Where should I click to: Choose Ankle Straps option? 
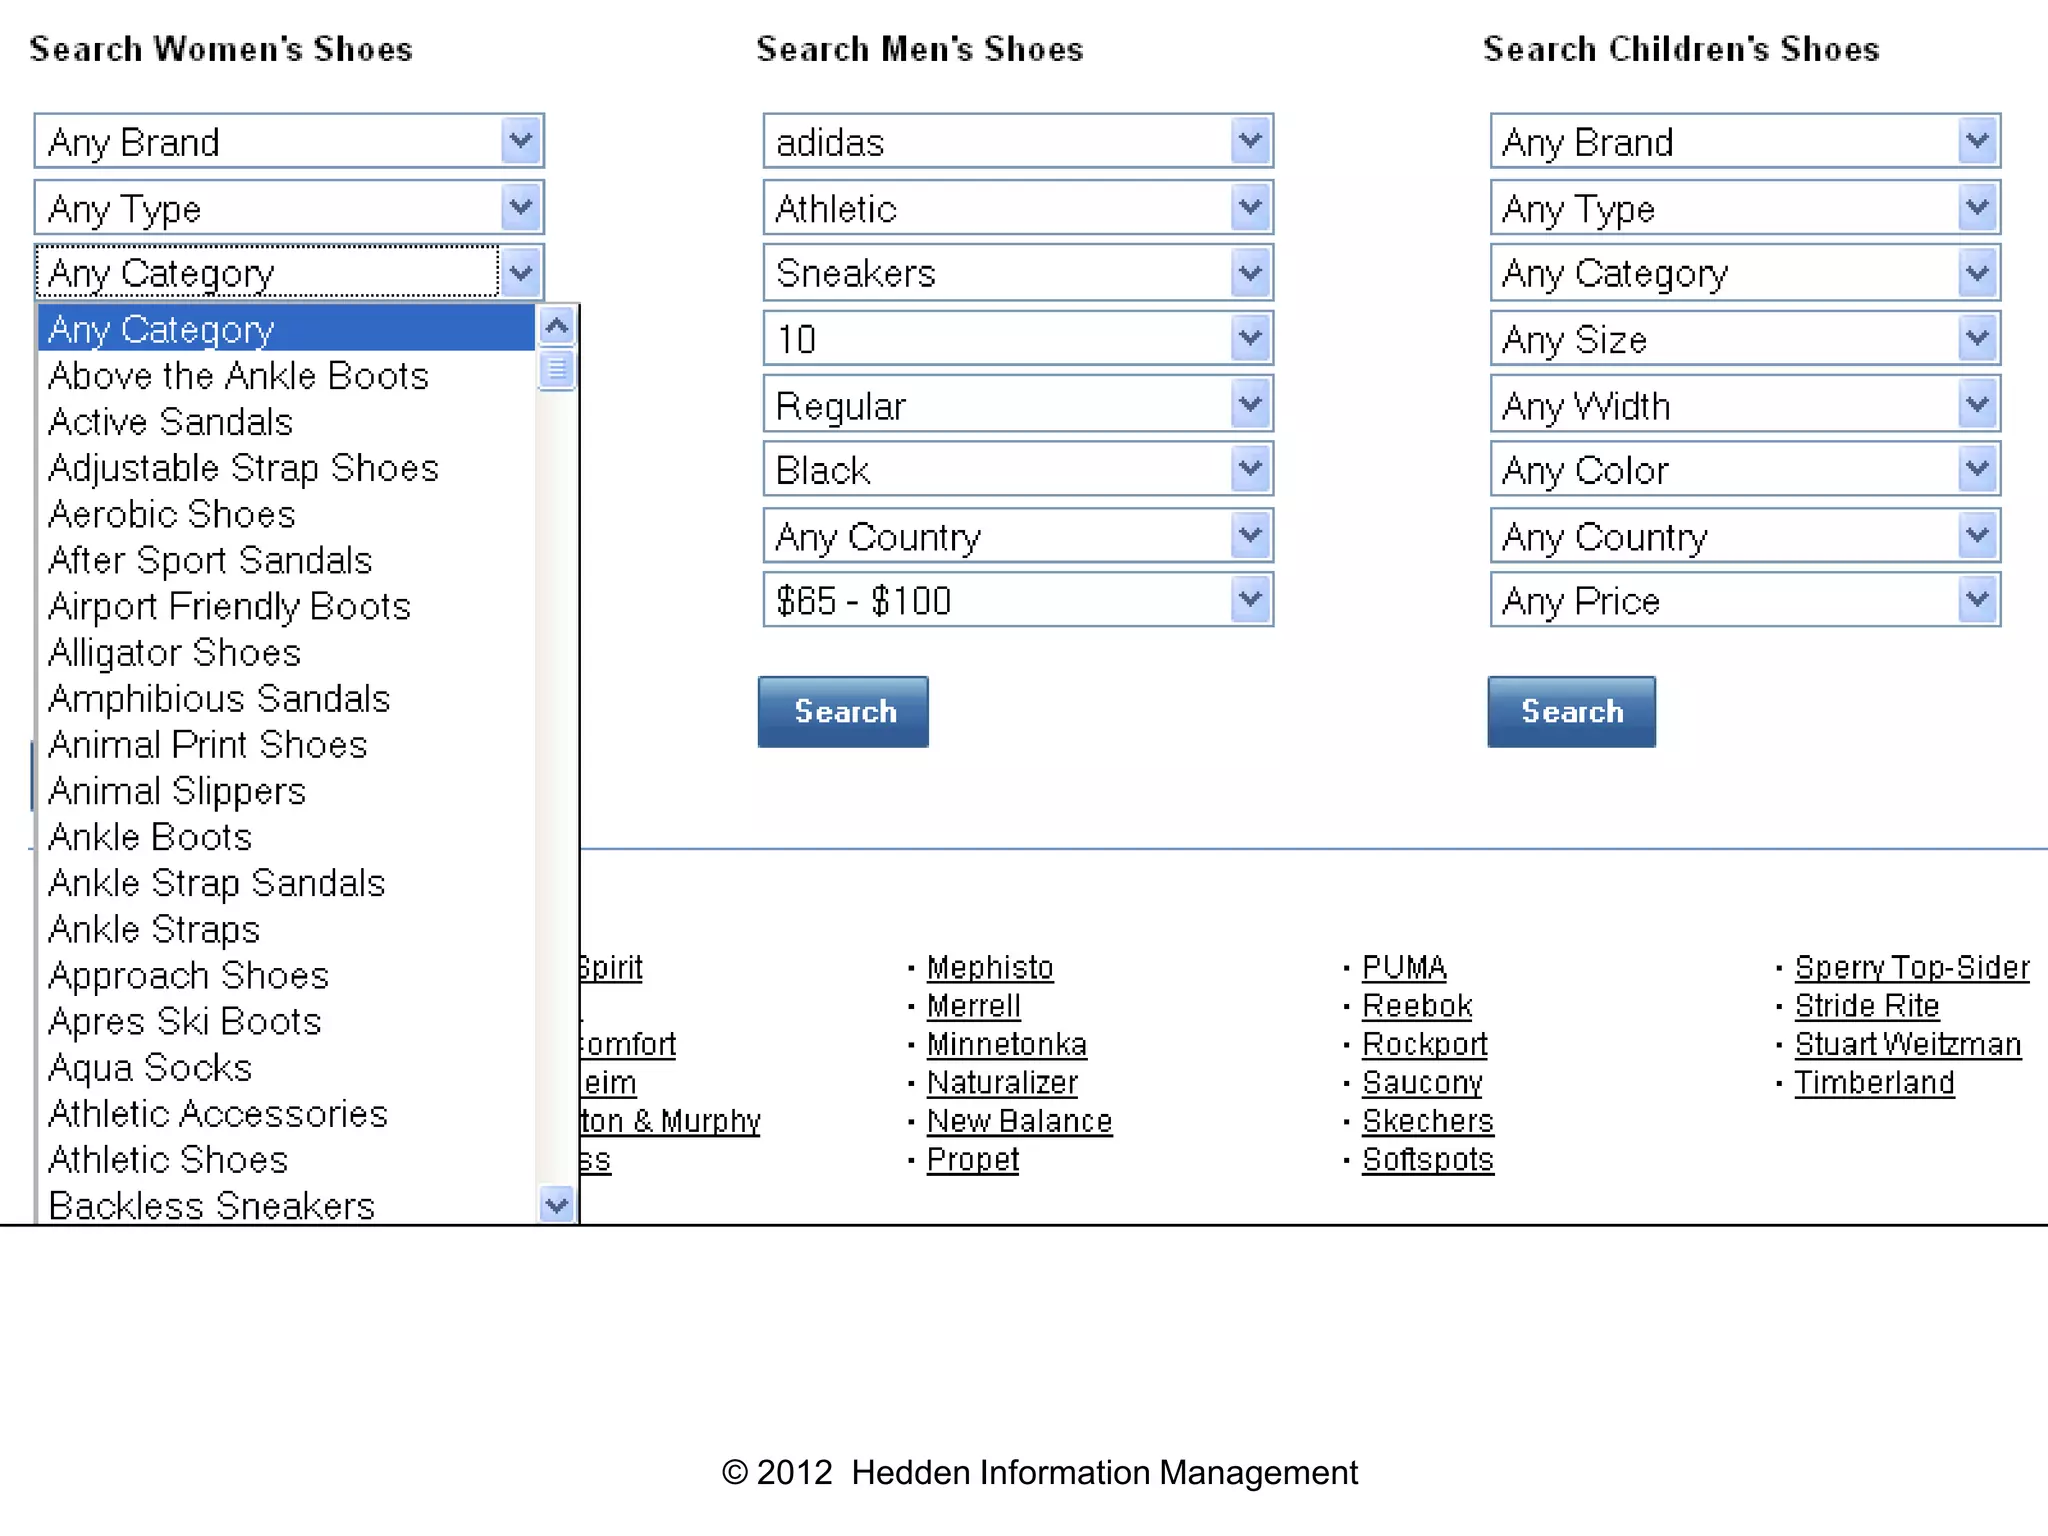coord(286,929)
